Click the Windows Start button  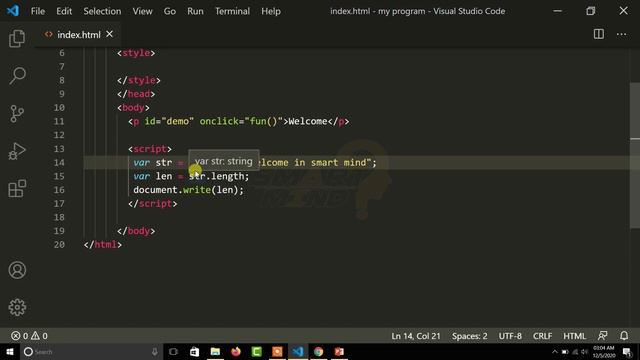10,351
